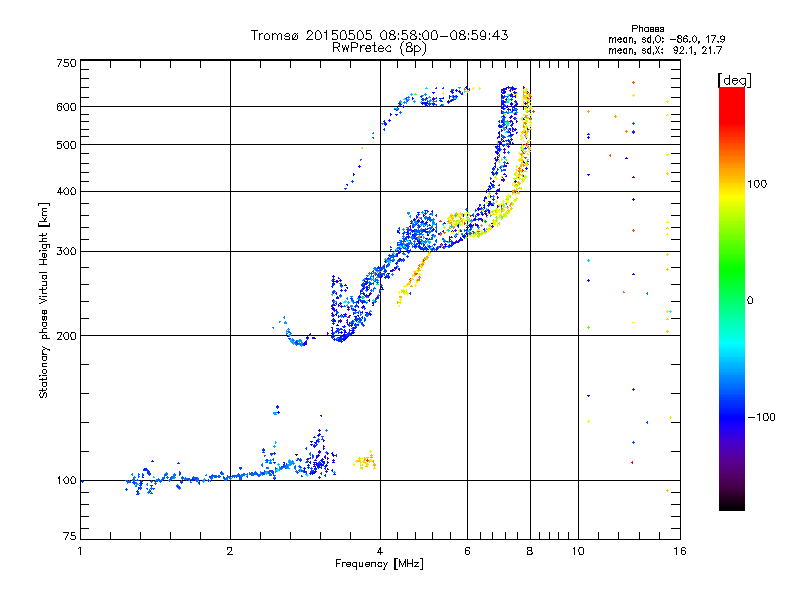800x600 pixels.
Task: Click the y-axis label '75'
Action: 70,536
